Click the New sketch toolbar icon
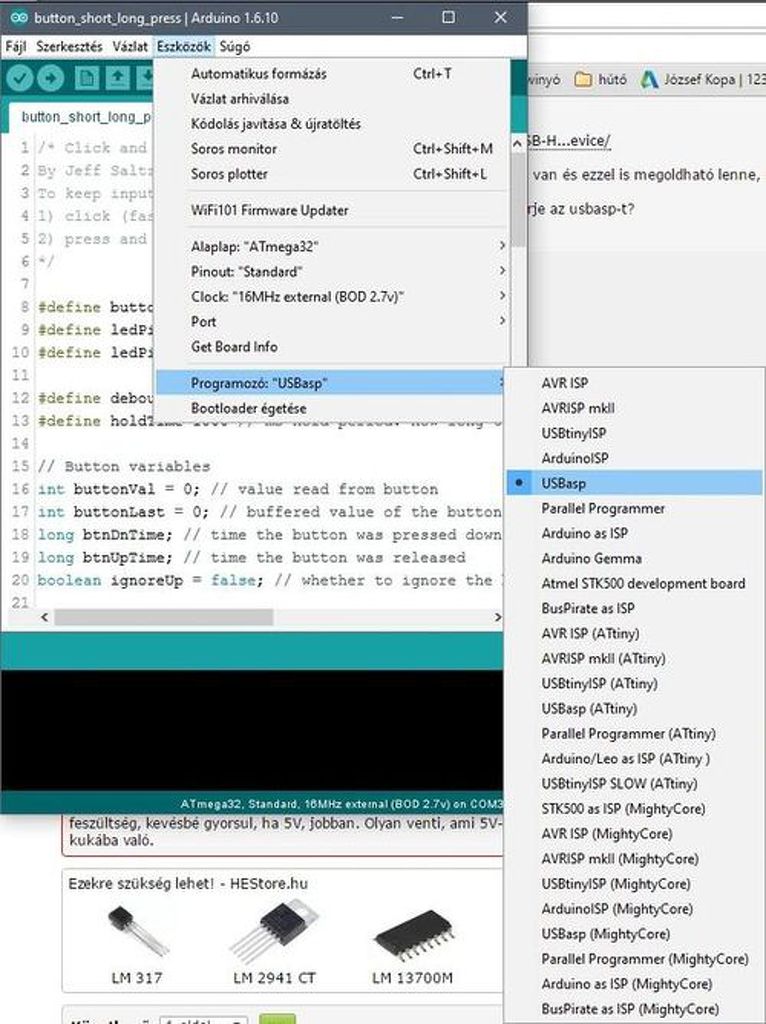Viewport: 766px width, 1024px height. [x=86, y=78]
